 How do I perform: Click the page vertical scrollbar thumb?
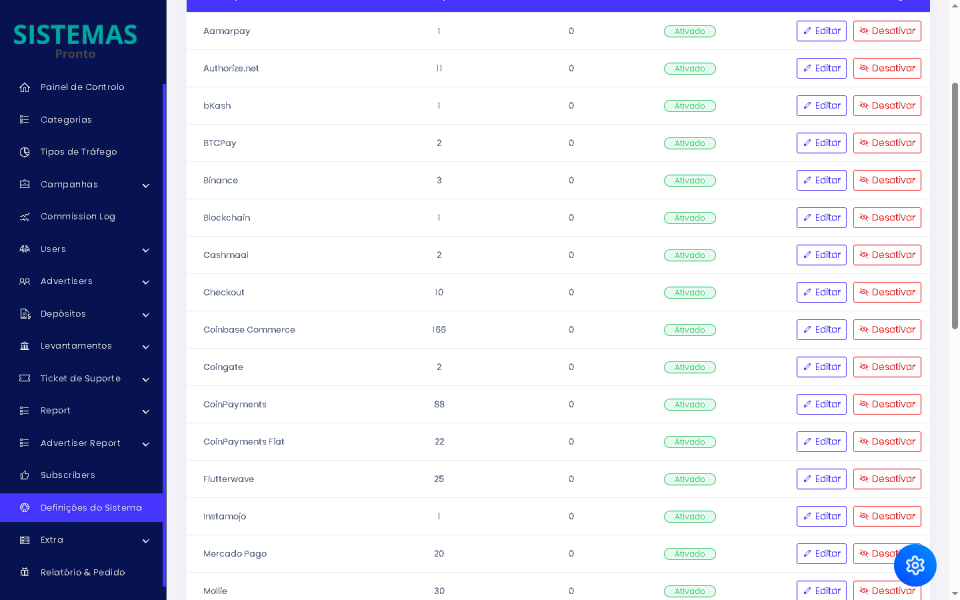point(955,205)
